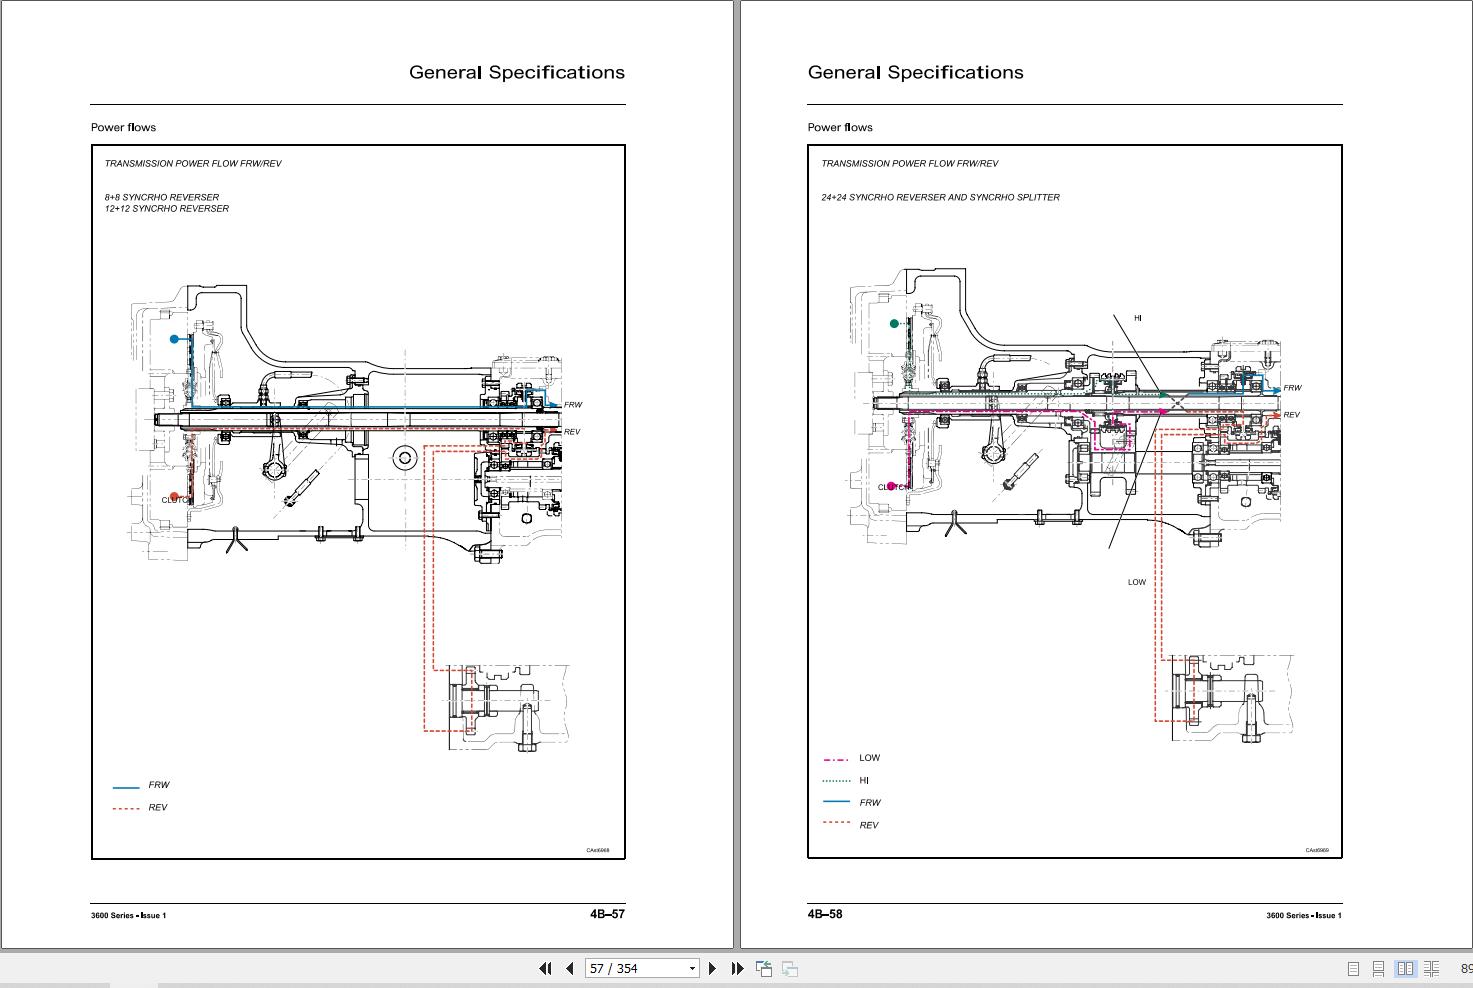Click the CAst6968 figure reference code
1473x988 pixels.
click(598, 851)
